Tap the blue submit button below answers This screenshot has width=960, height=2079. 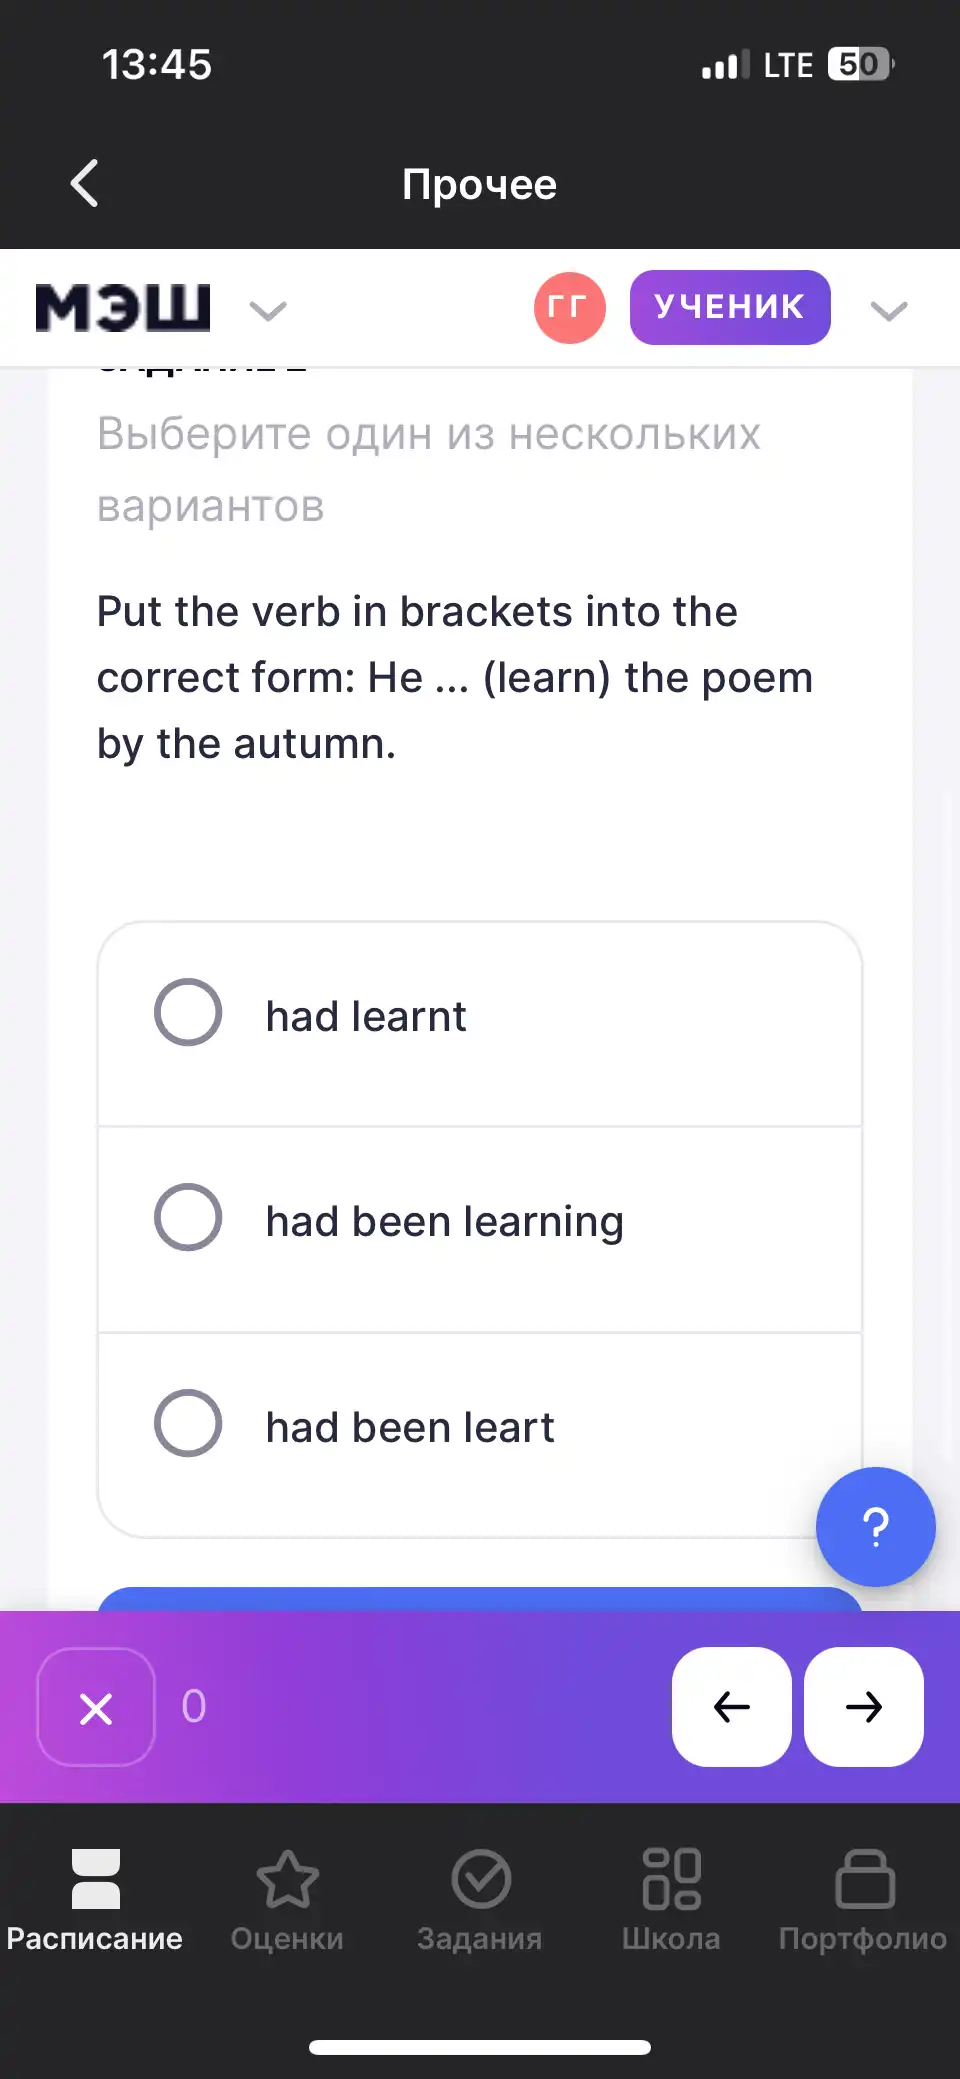click(480, 1599)
